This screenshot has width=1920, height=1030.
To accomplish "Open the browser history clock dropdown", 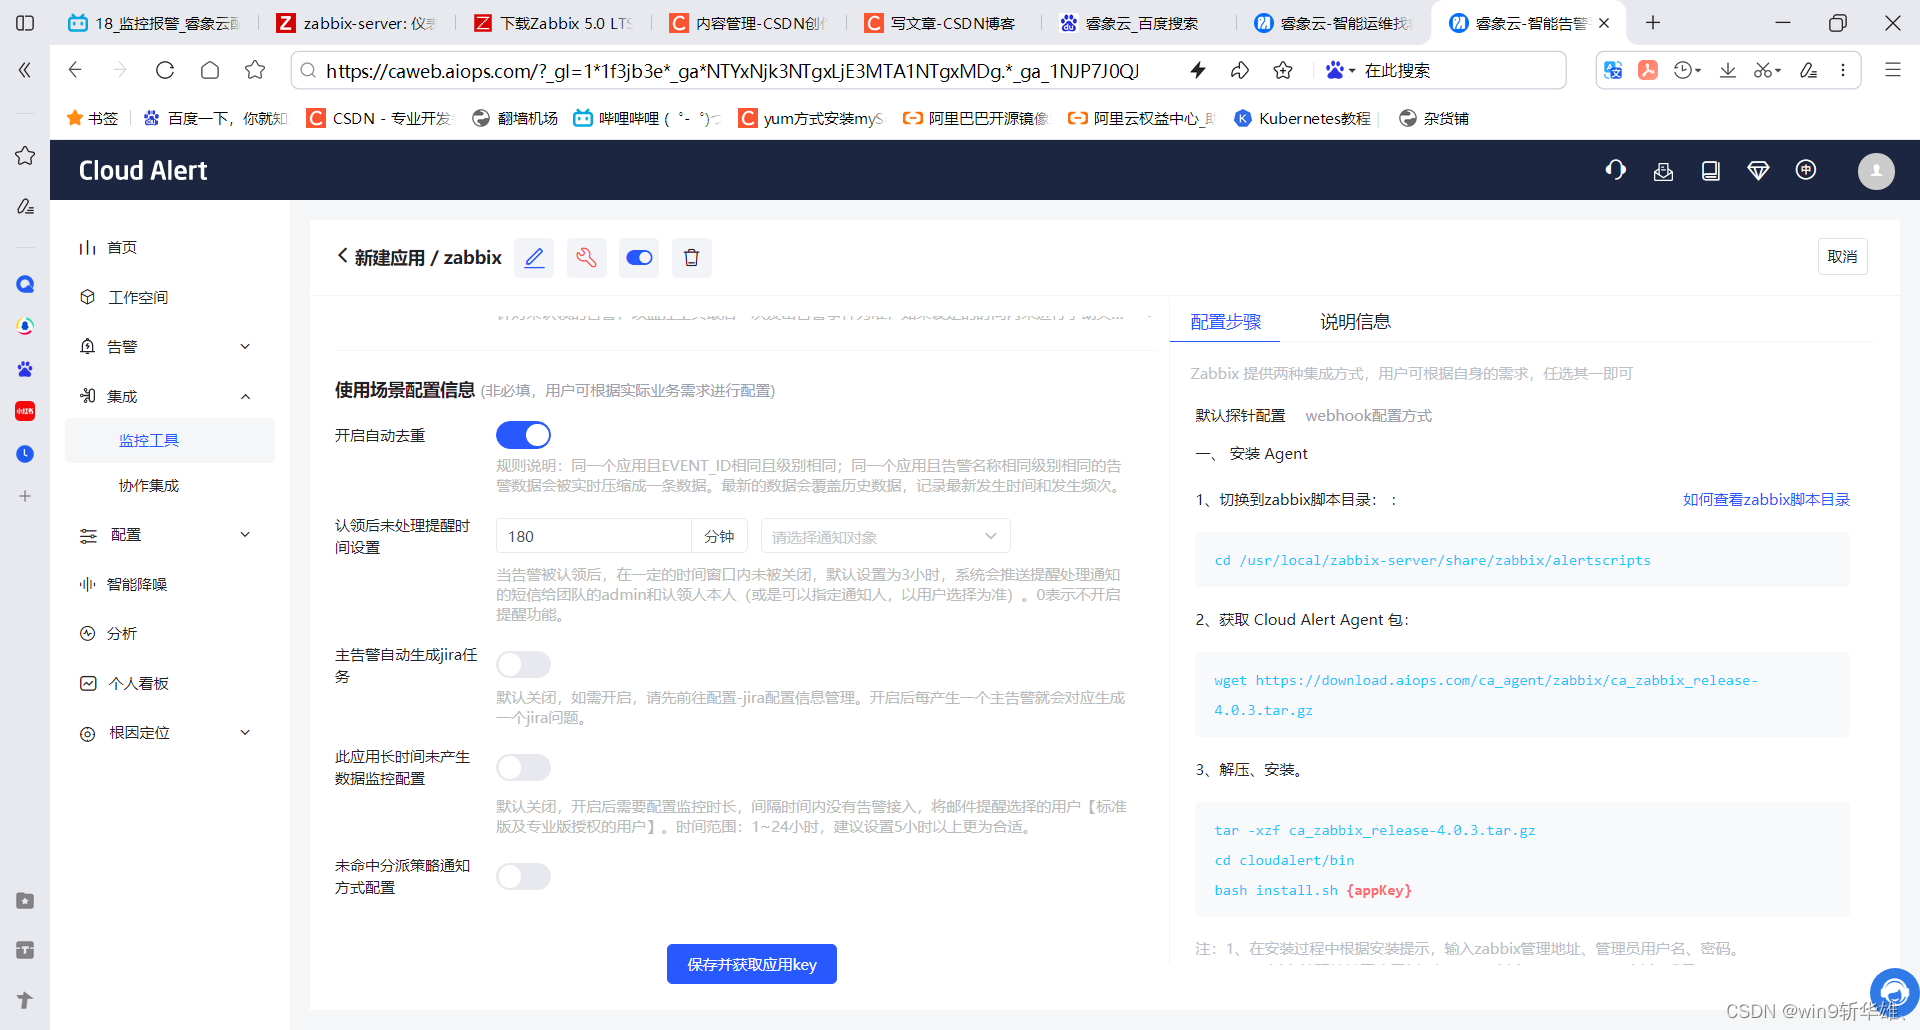I will coord(1687,70).
